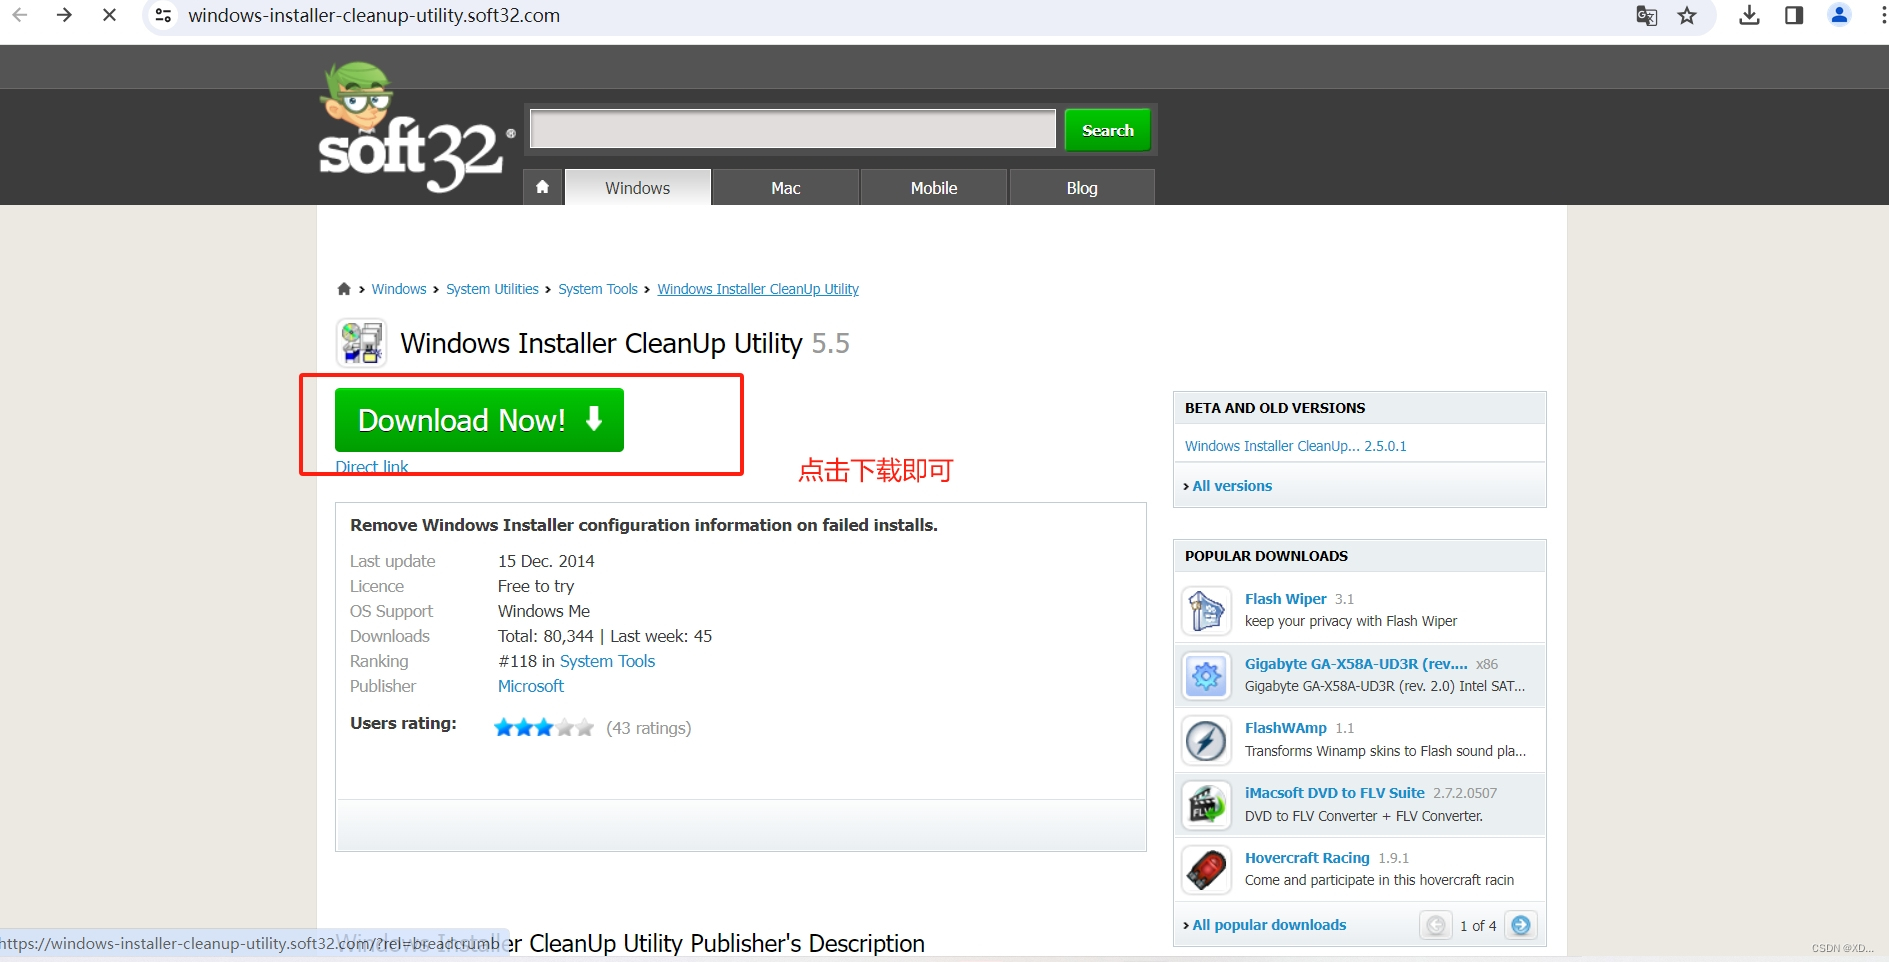
Task: Click System Utilities breadcrumb link
Action: coord(492,289)
